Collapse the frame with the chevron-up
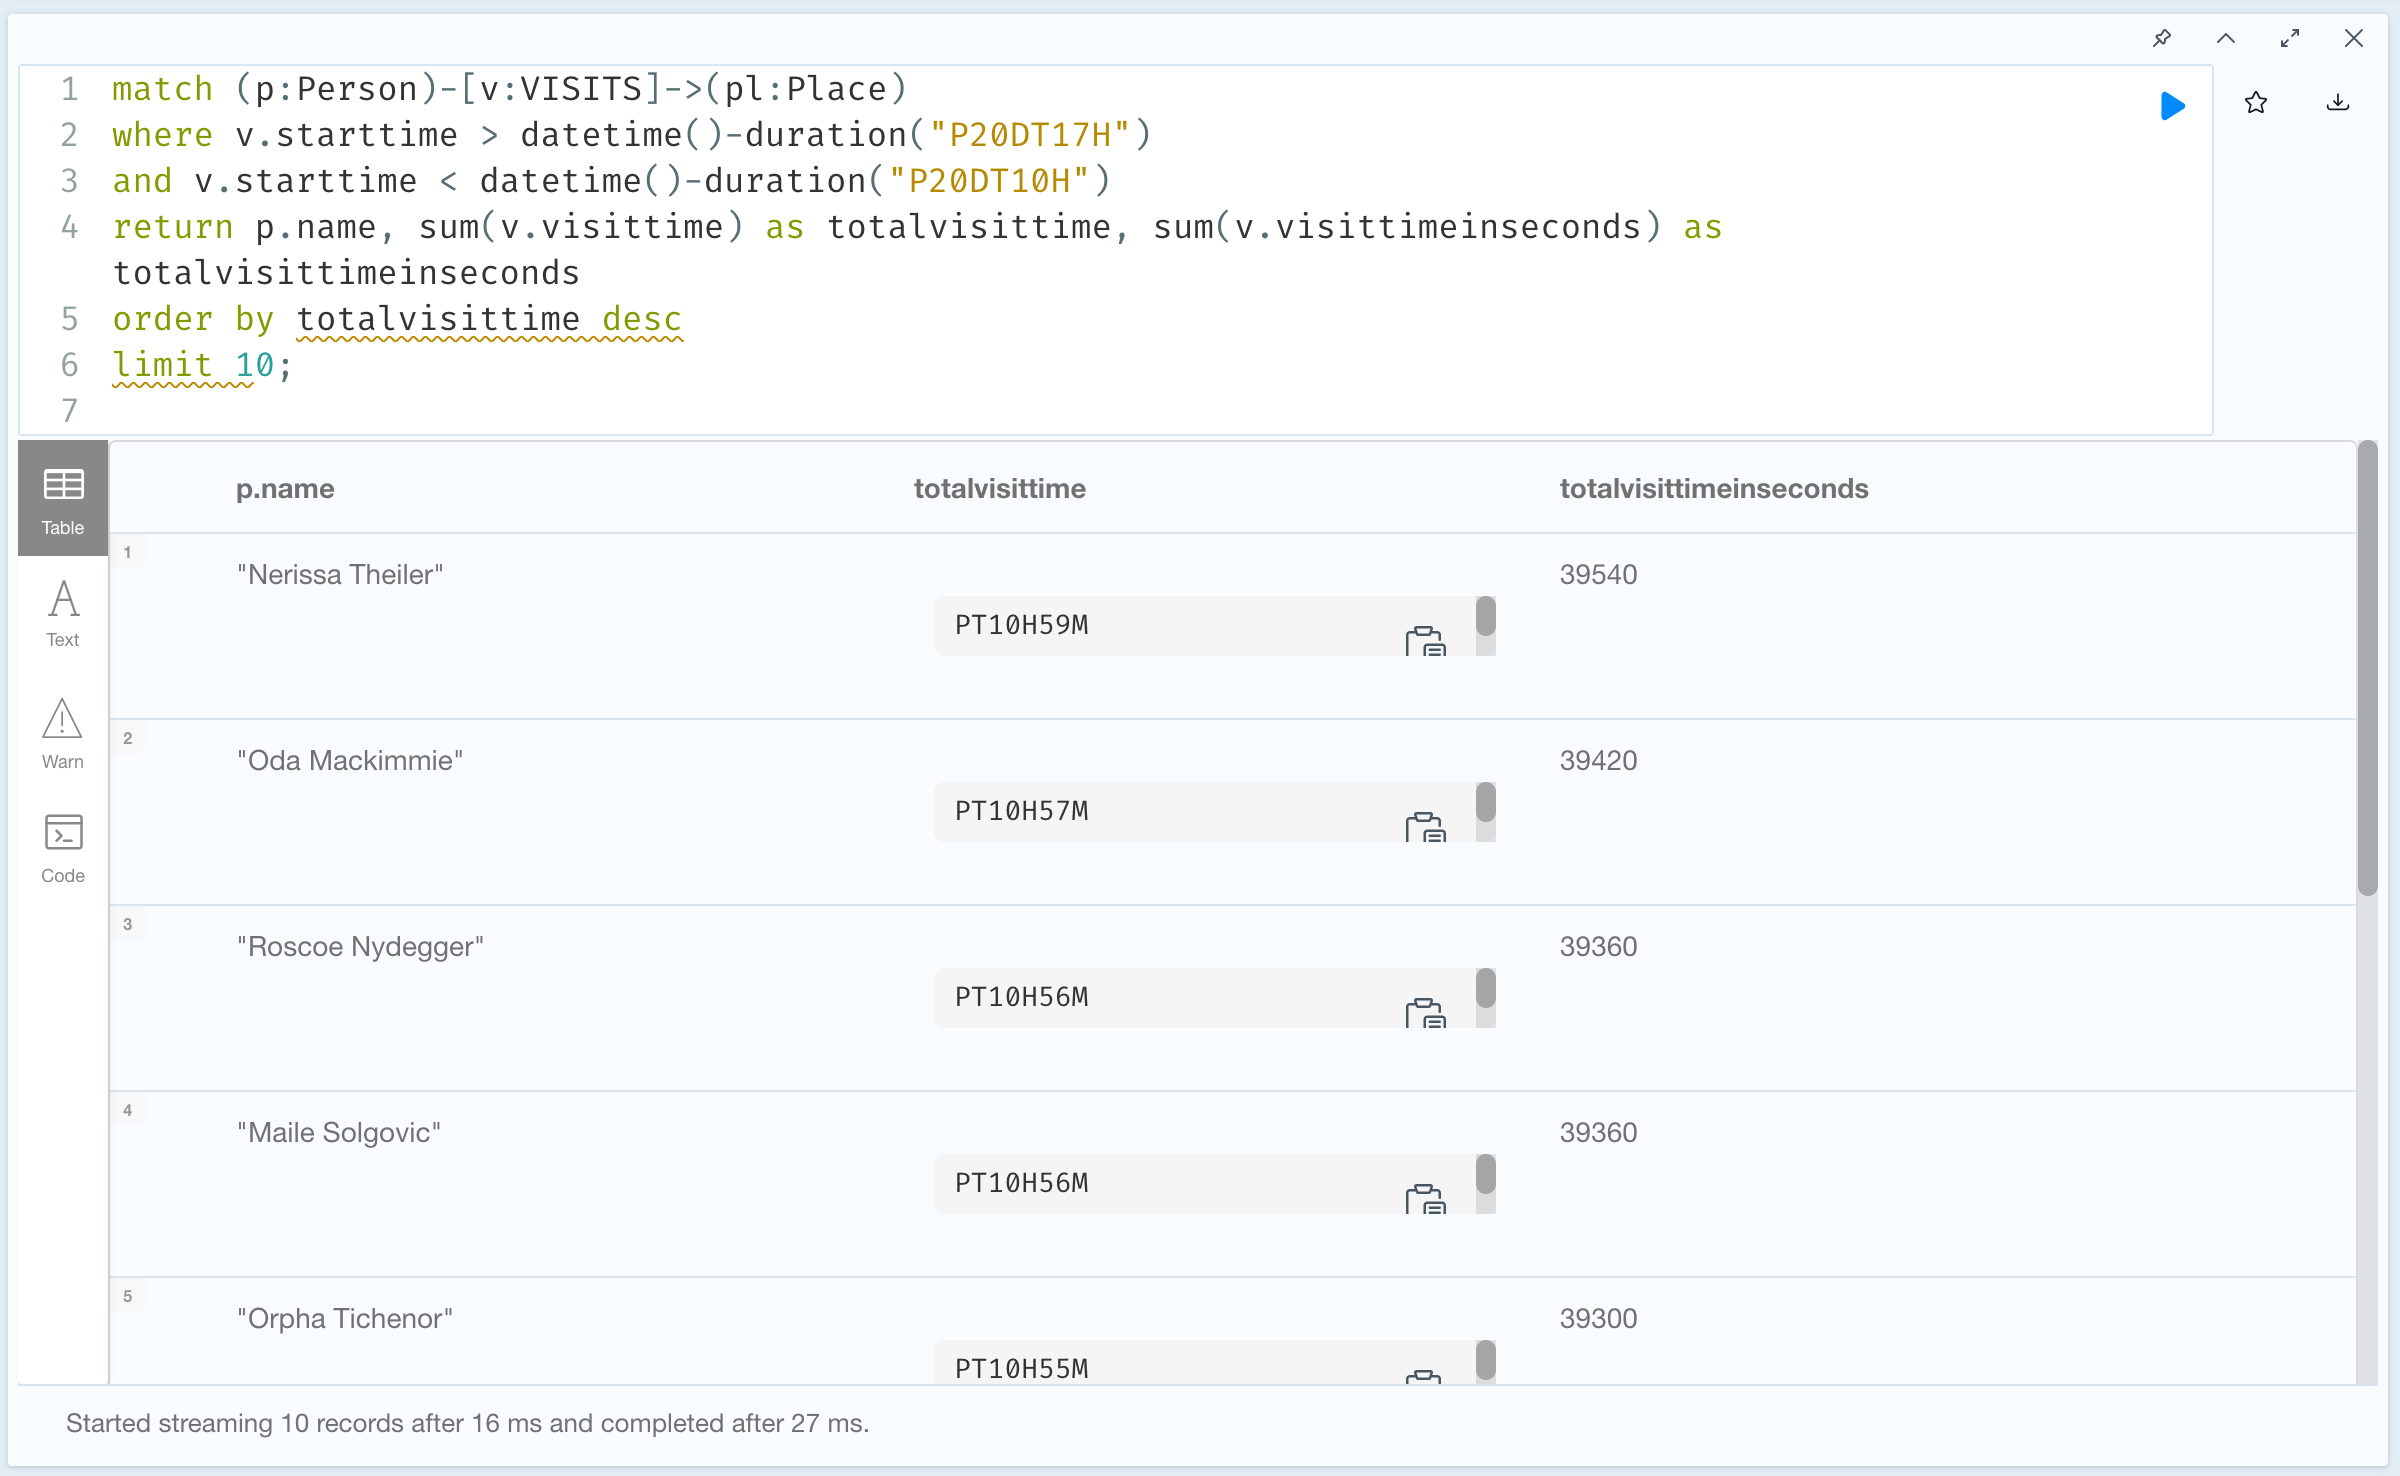This screenshot has height=1476, width=2400. [2226, 38]
